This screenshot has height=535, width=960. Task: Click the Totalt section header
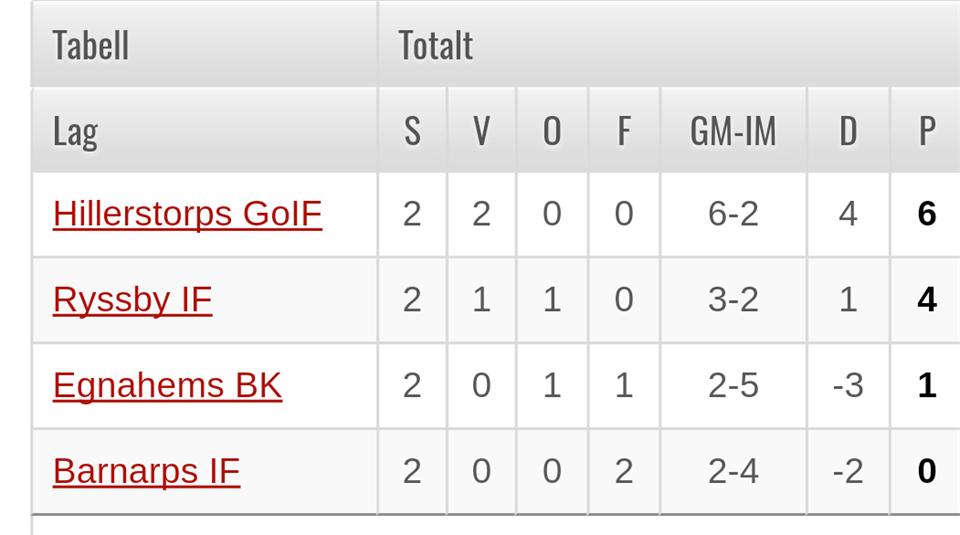[x=435, y=45]
